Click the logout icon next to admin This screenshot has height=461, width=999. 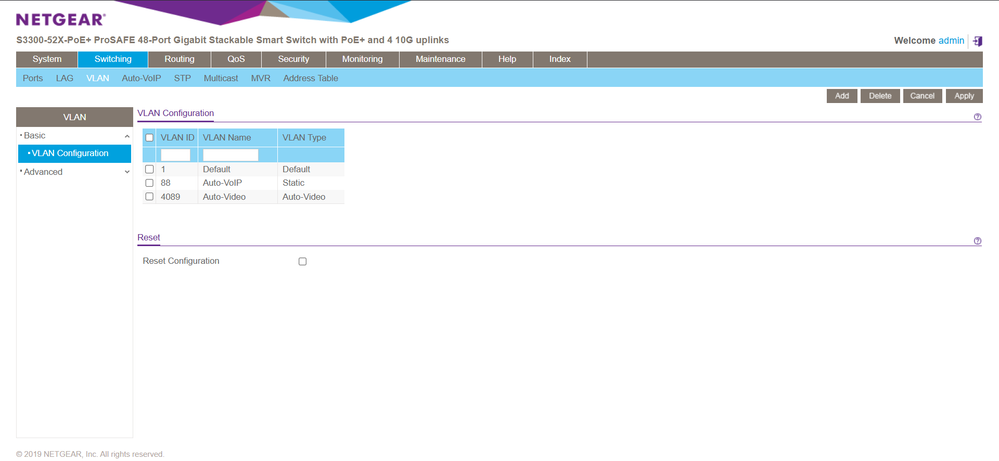point(977,41)
